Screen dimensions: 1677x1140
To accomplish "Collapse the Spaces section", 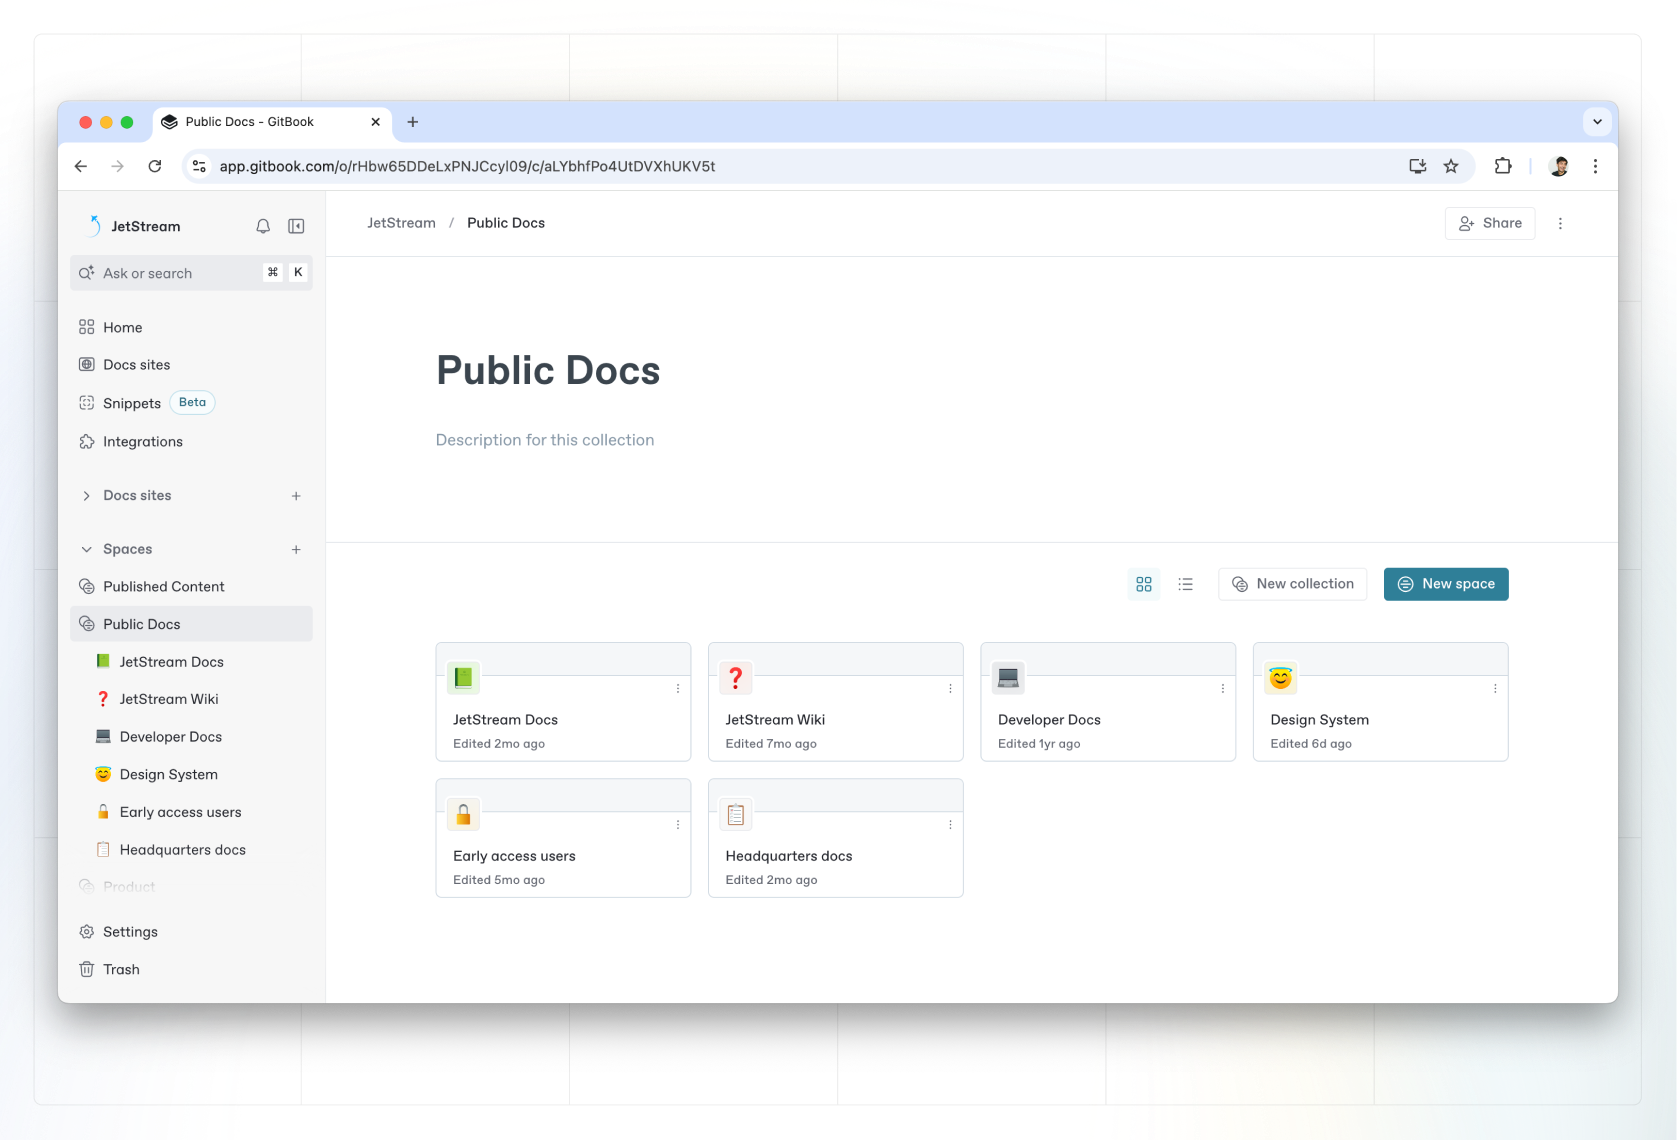I will point(87,550).
